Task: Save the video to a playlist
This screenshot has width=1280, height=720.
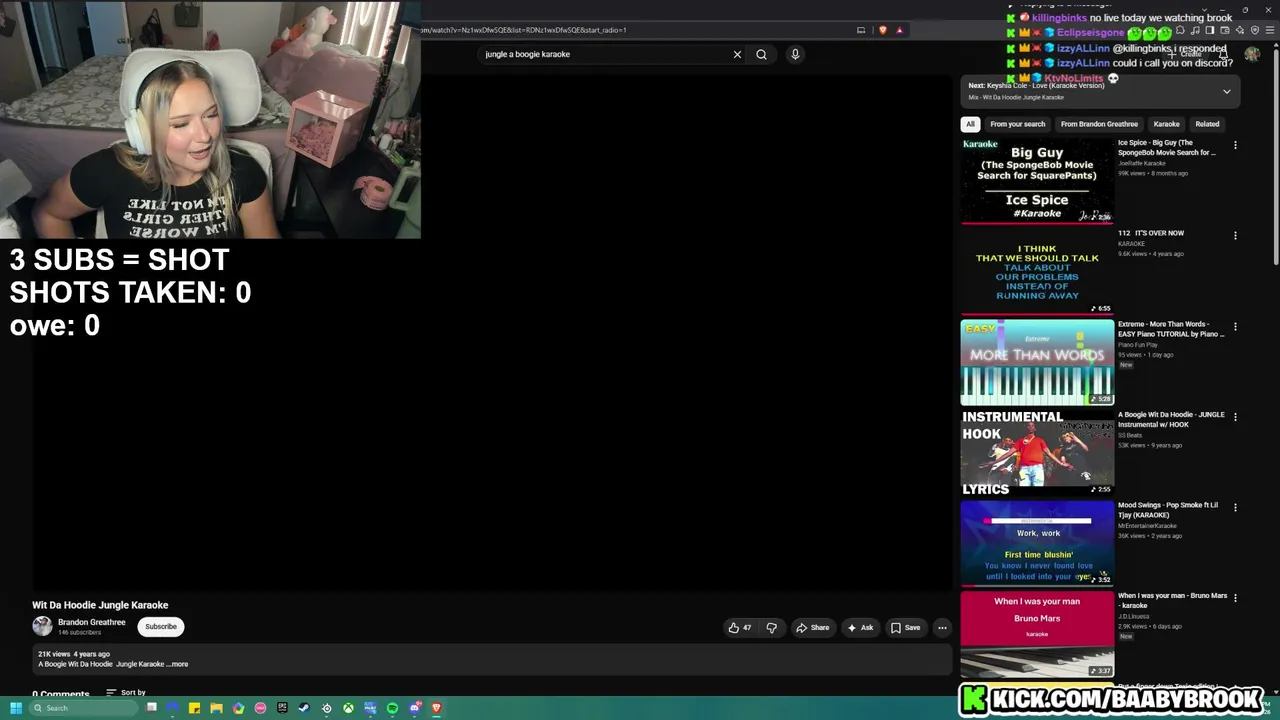Action: [x=905, y=628]
